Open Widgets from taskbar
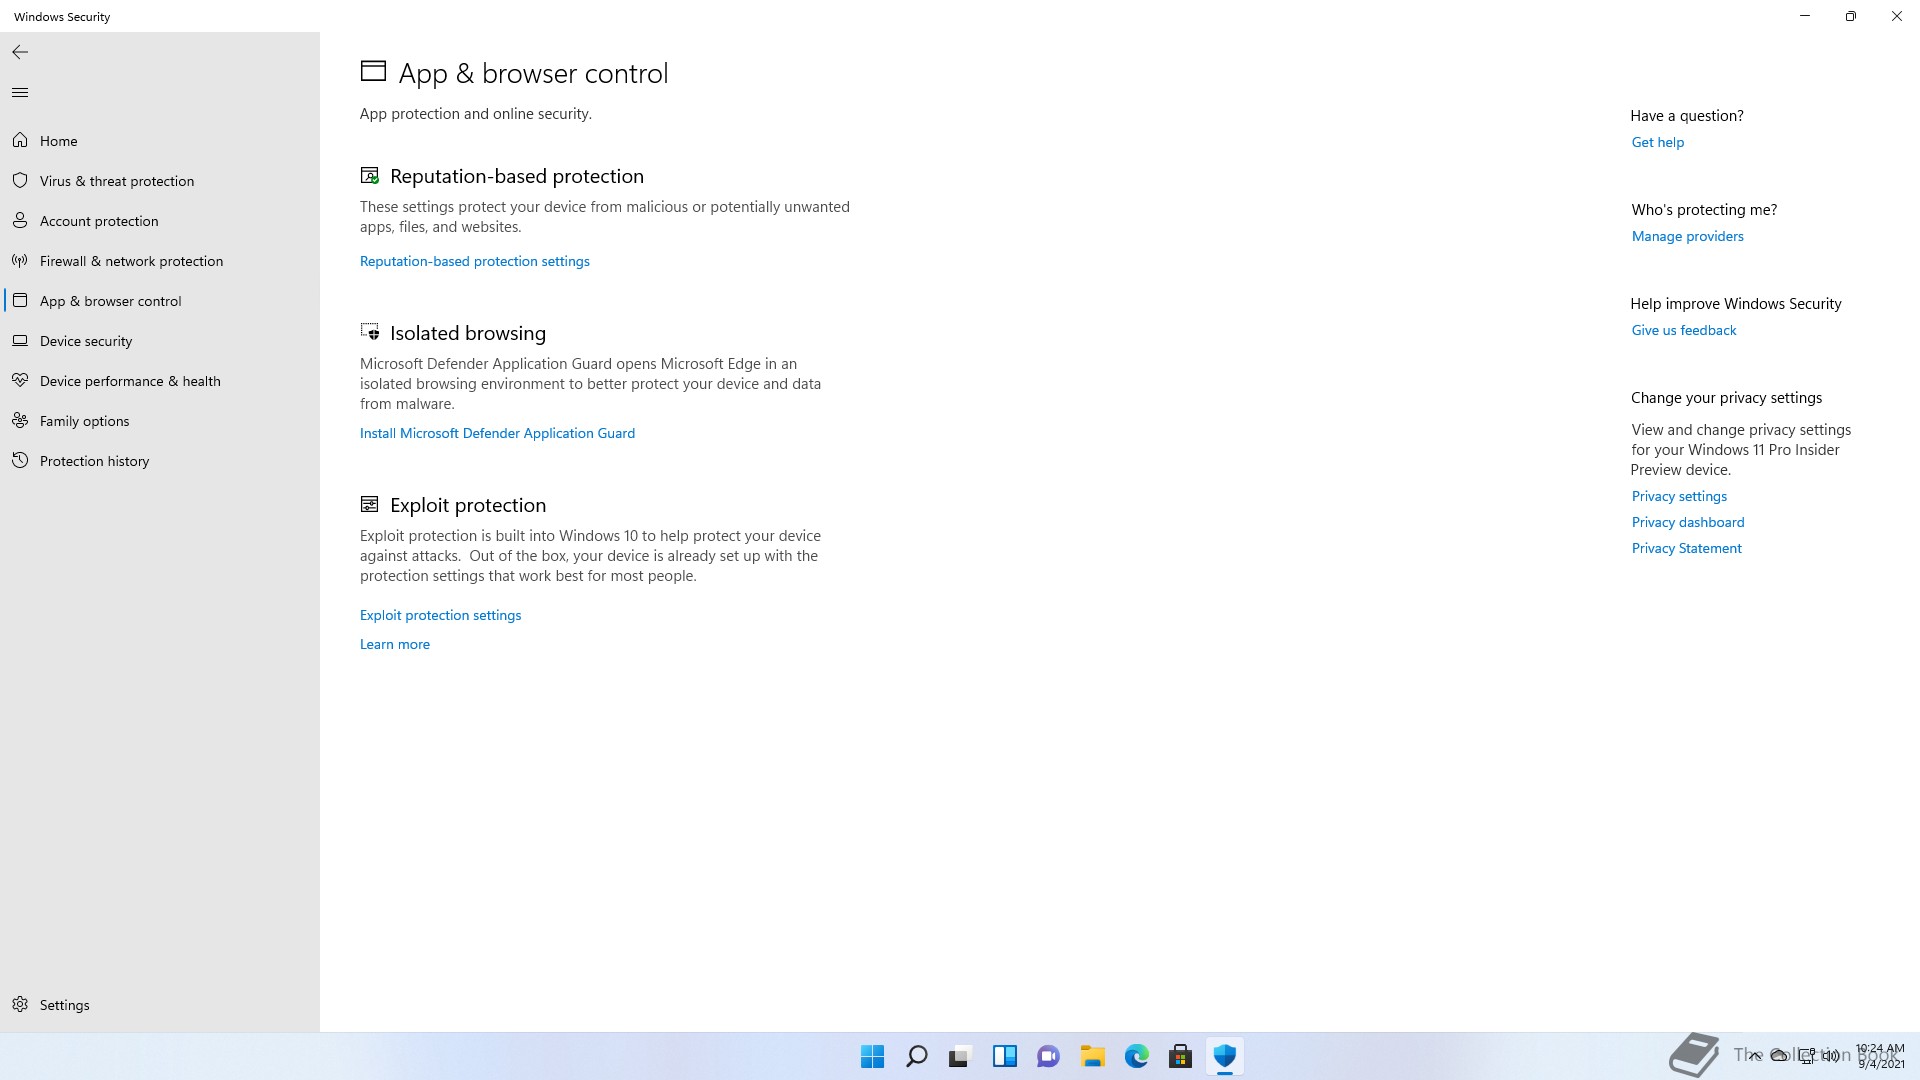 [1004, 1056]
